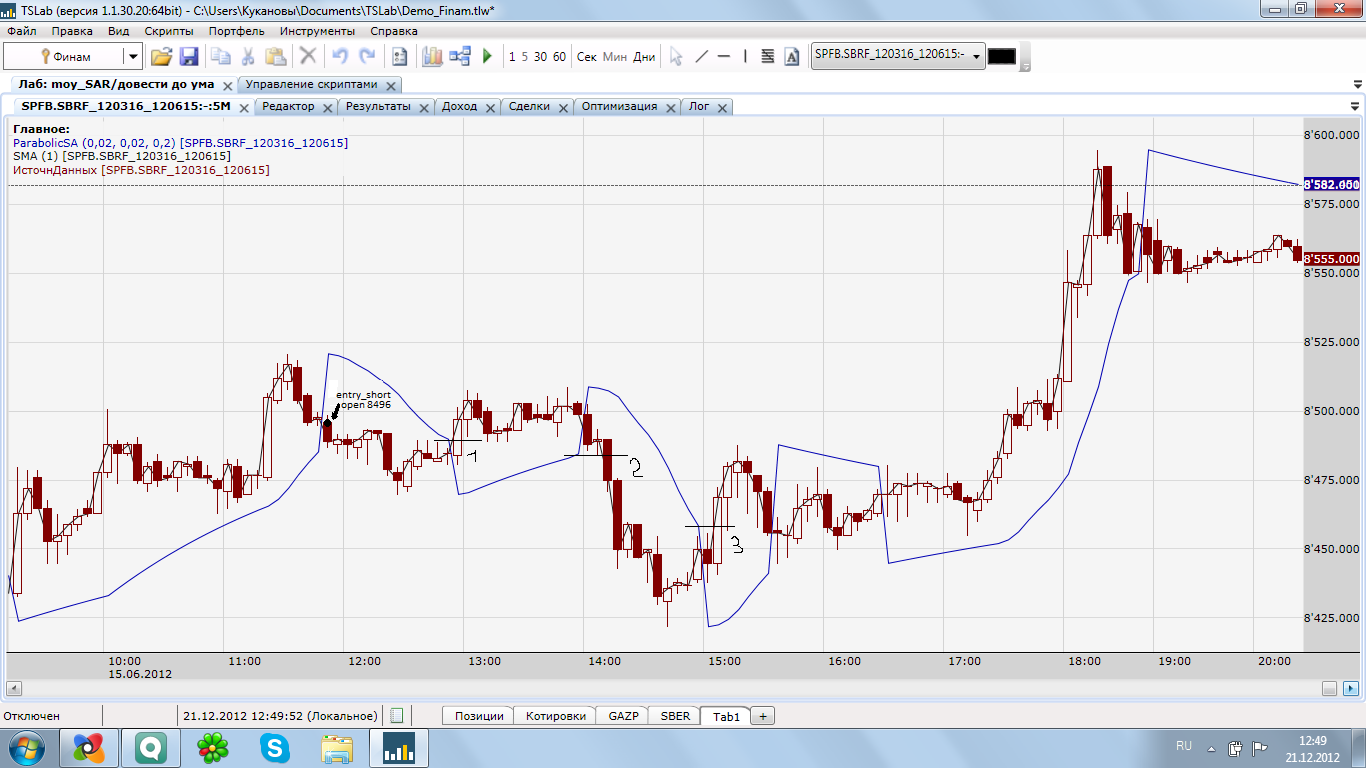Open the Котировки bottom tab
Image resolution: width=1366 pixels, height=768 pixels.
pos(555,716)
